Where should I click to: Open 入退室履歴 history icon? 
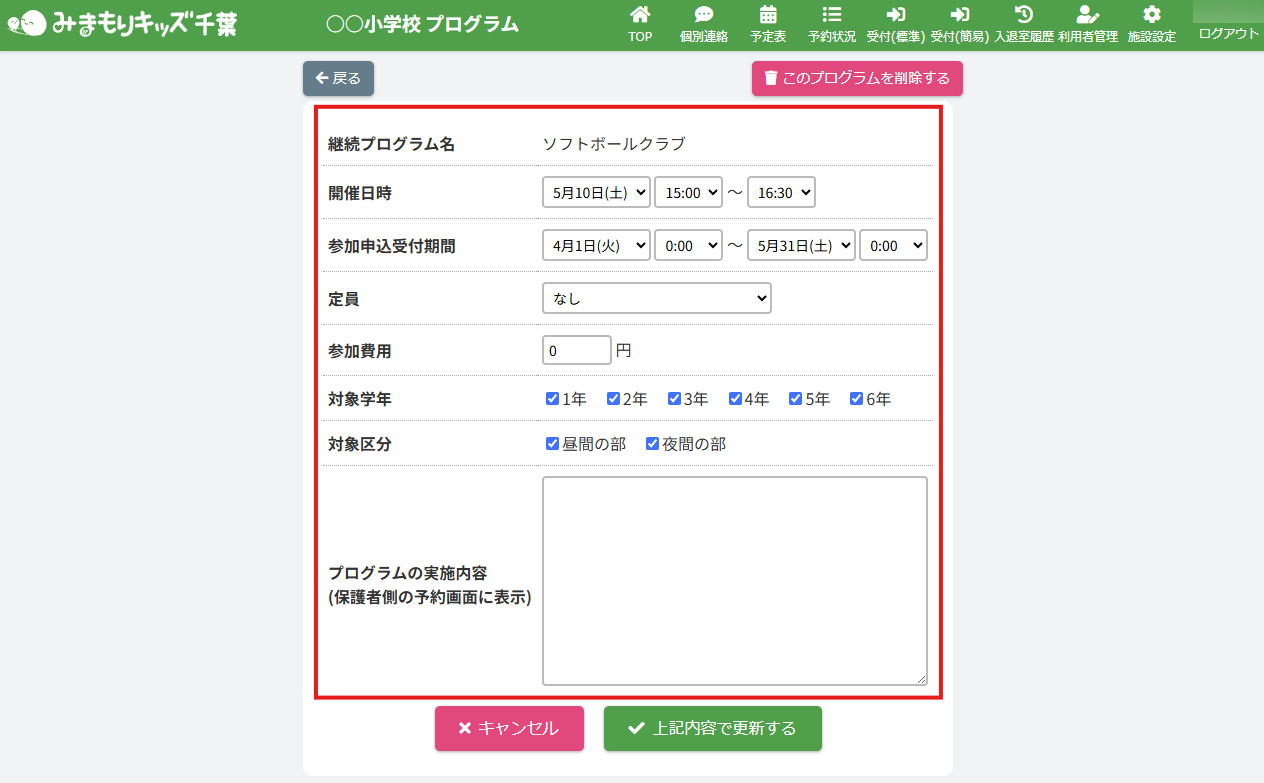[1023, 15]
